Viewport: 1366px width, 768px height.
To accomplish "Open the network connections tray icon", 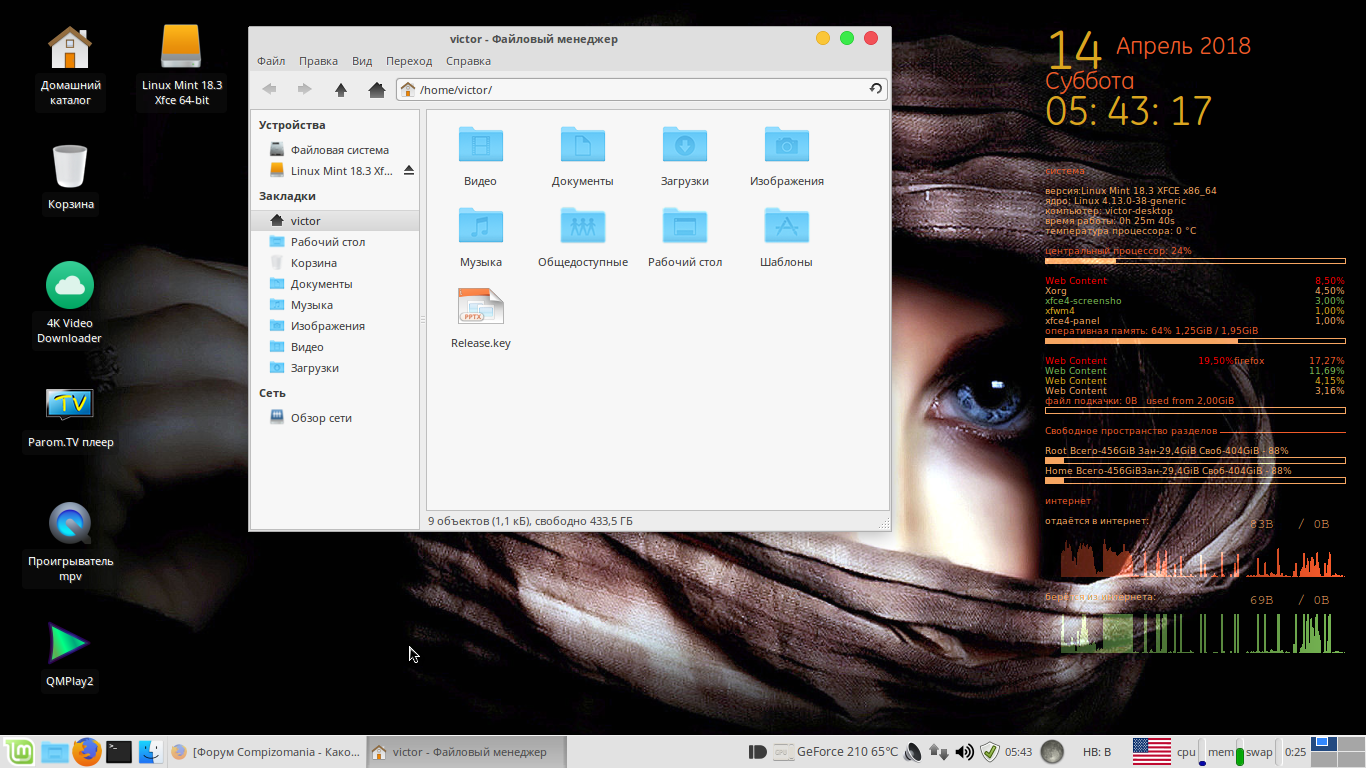I will coord(938,752).
